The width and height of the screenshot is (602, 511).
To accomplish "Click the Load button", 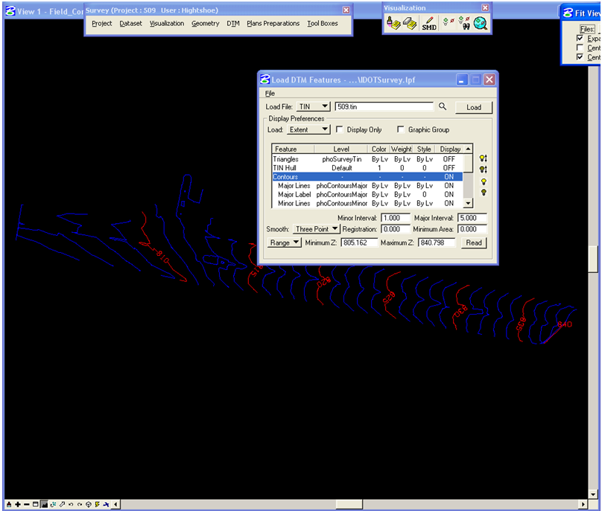I will click(x=474, y=107).
